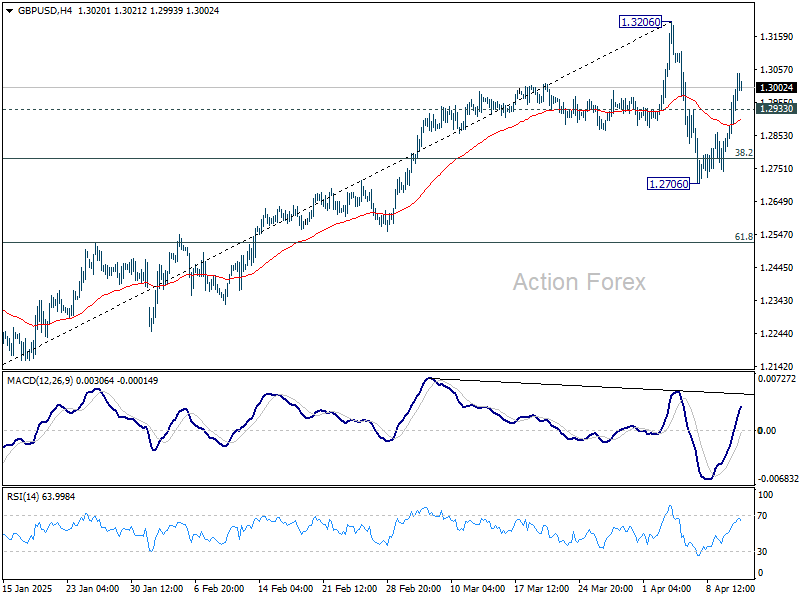Select the 1.32060 price high label
Image resolution: width=800 pixels, height=600 pixels.
pyautogui.click(x=640, y=22)
